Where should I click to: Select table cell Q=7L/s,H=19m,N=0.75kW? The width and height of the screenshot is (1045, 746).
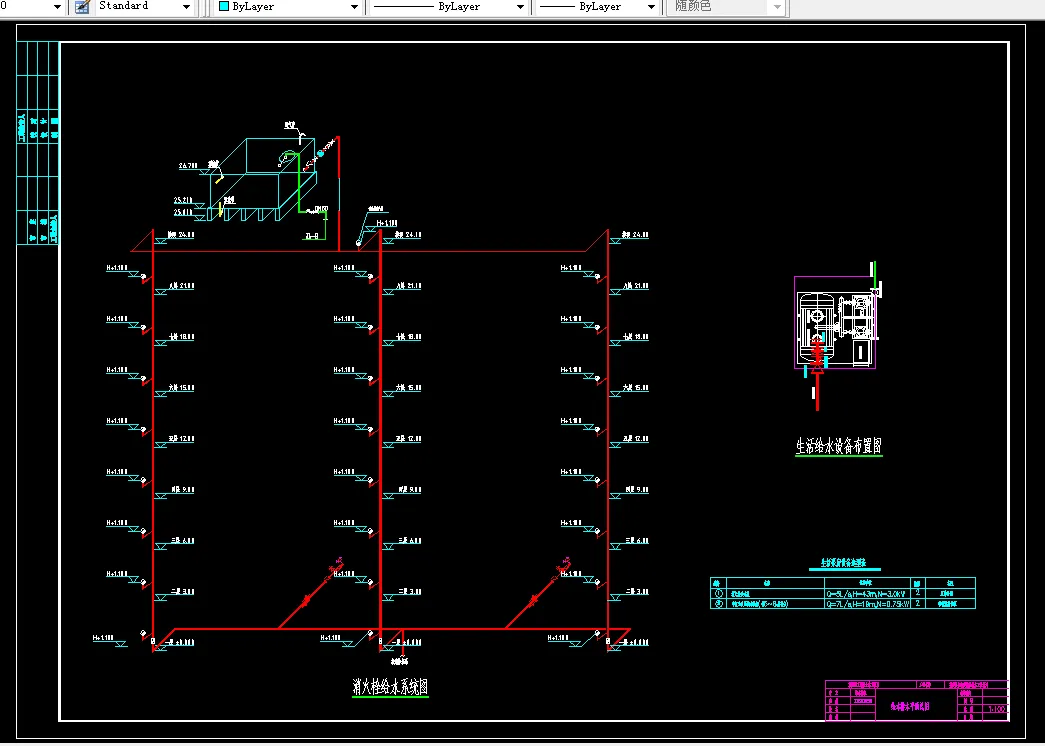coord(867,603)
